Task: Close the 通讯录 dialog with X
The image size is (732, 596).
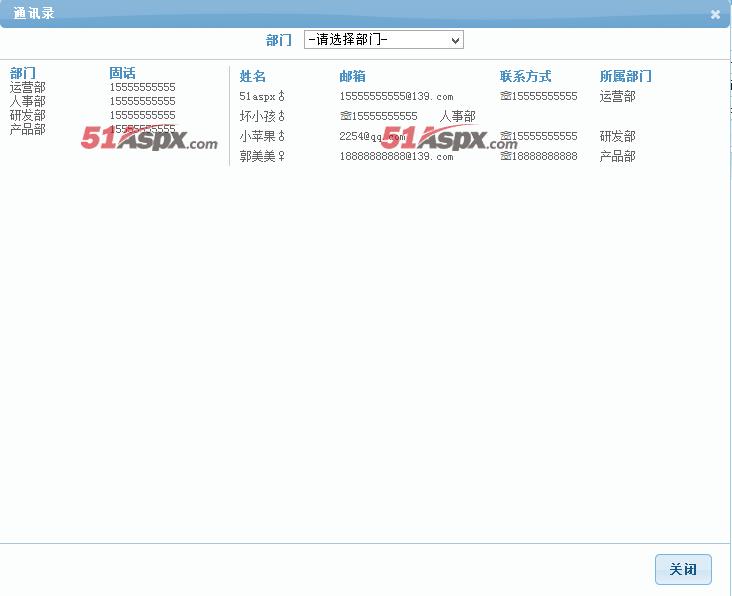Action: (x=715, y=14)
